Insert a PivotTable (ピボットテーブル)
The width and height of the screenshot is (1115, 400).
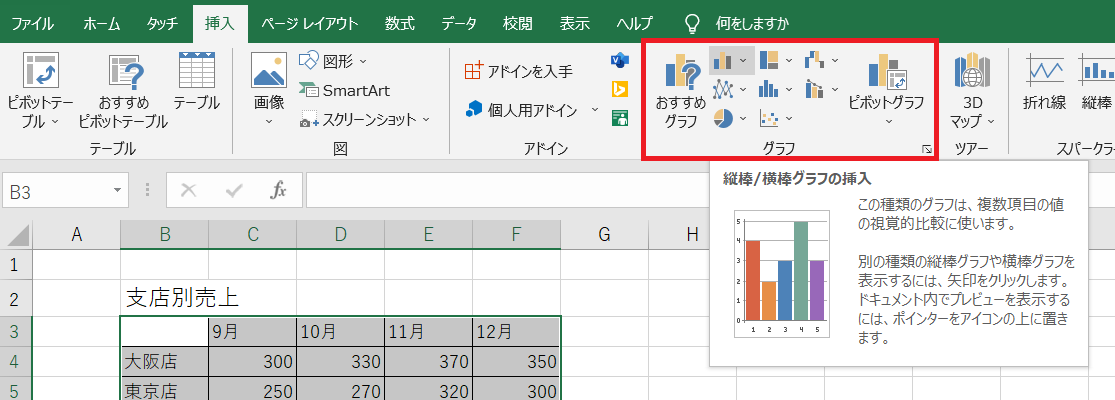click(x=41, y=90)
